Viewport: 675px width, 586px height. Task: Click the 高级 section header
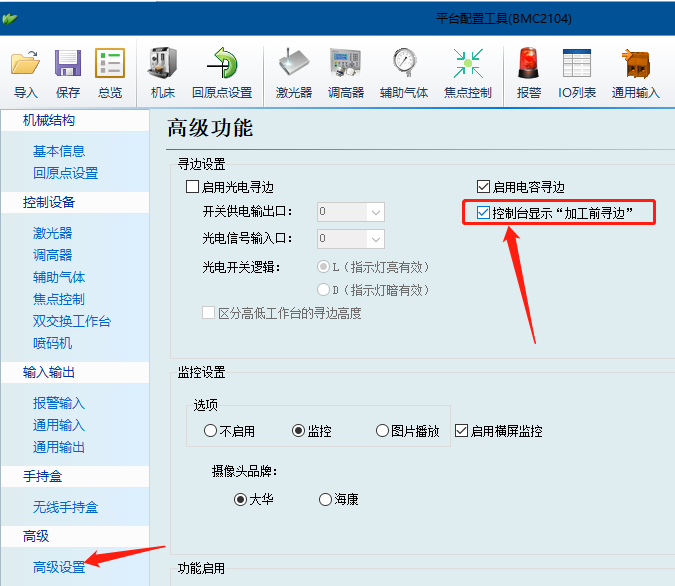point(36,536)
